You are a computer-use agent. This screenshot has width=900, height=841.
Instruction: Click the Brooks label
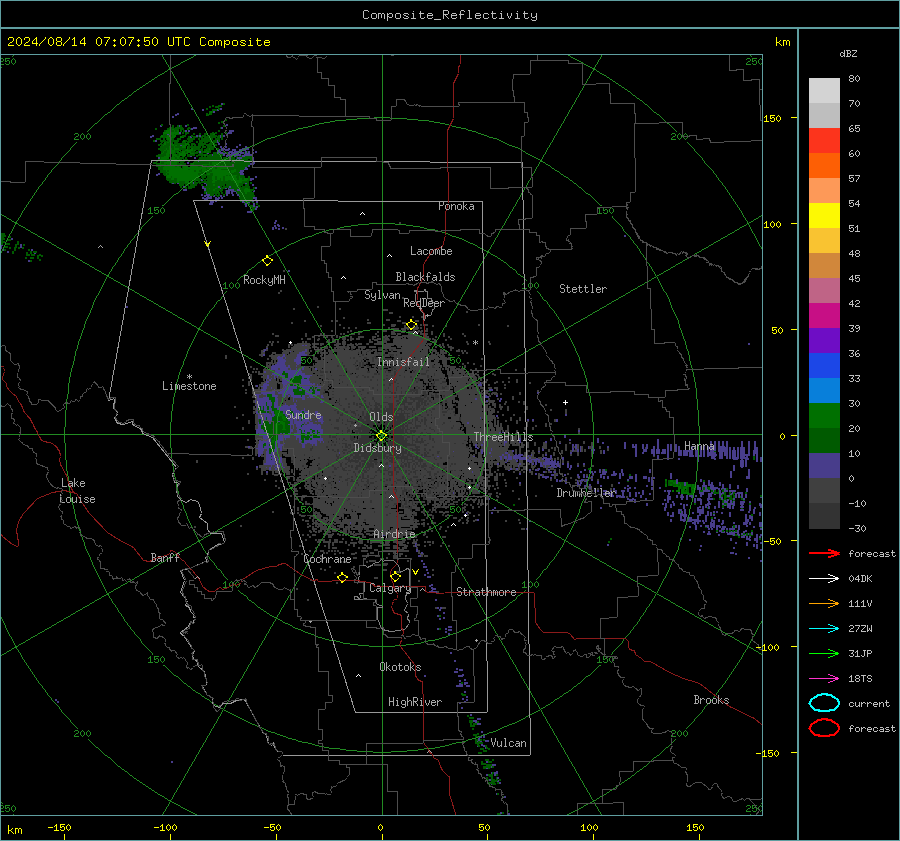point(711,700)
